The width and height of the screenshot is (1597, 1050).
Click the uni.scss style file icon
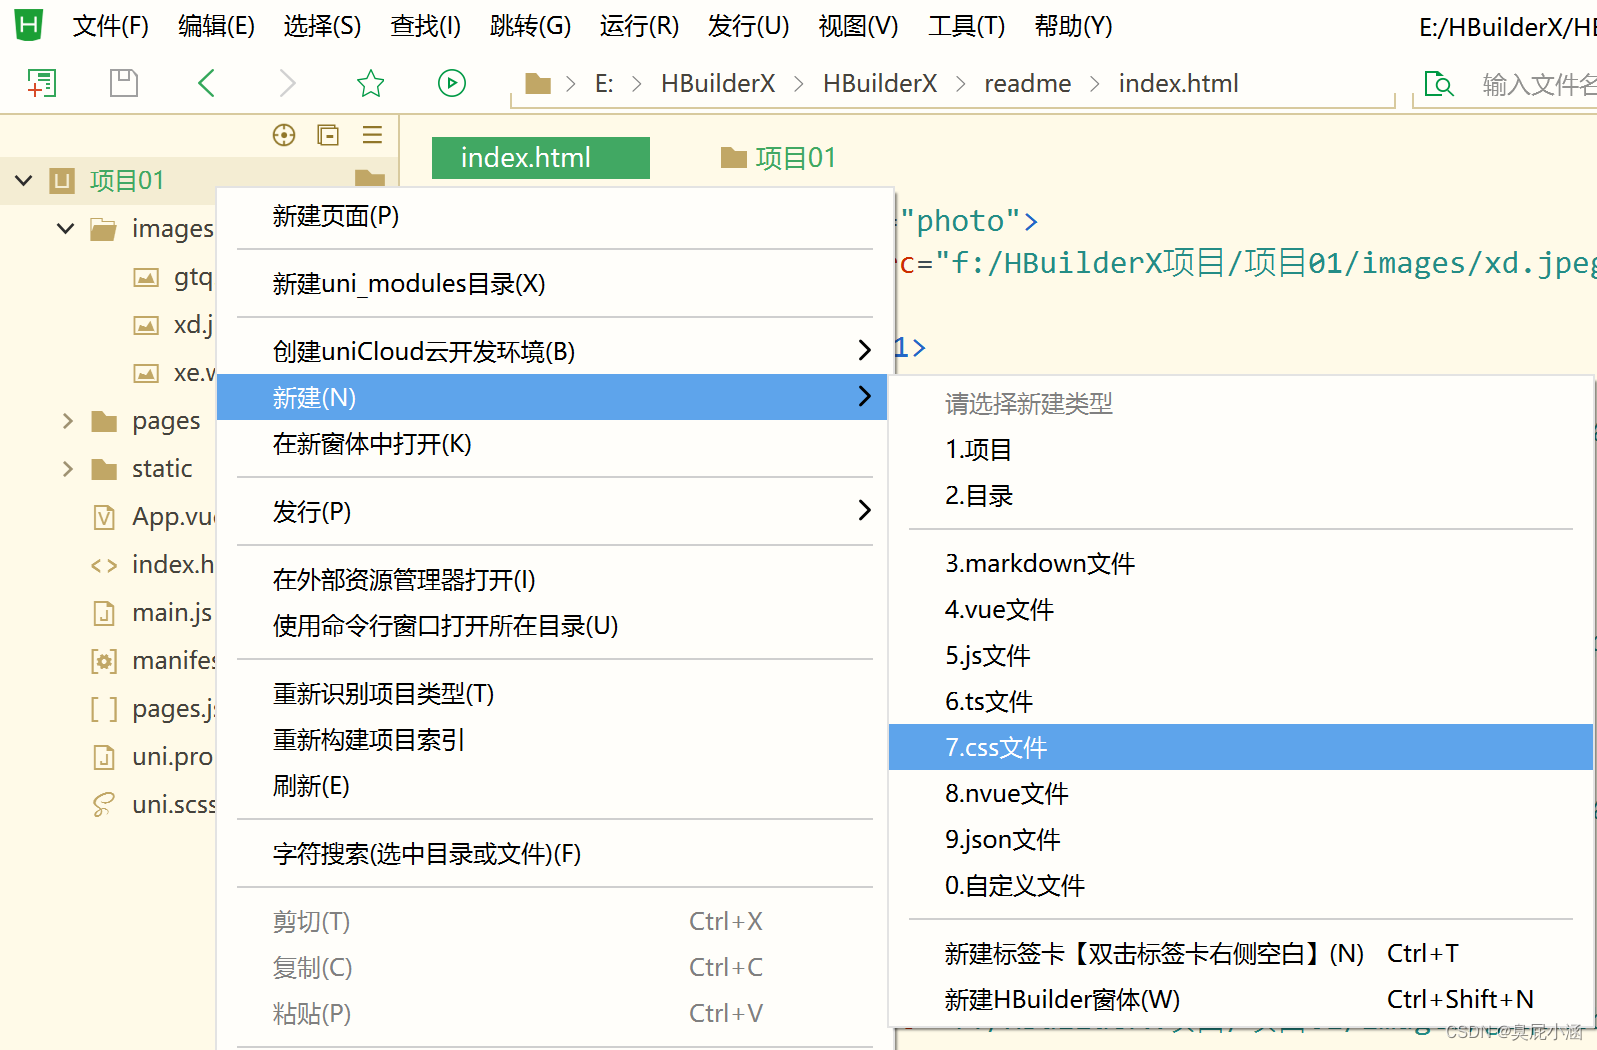[x=104, y=805]
